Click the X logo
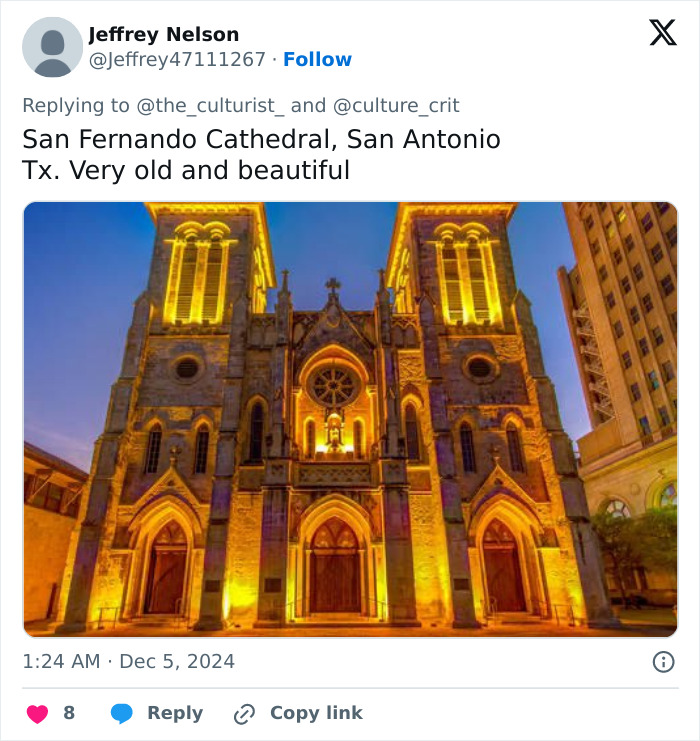The width and height of the screenshot is (700, 741). point(662,34)
